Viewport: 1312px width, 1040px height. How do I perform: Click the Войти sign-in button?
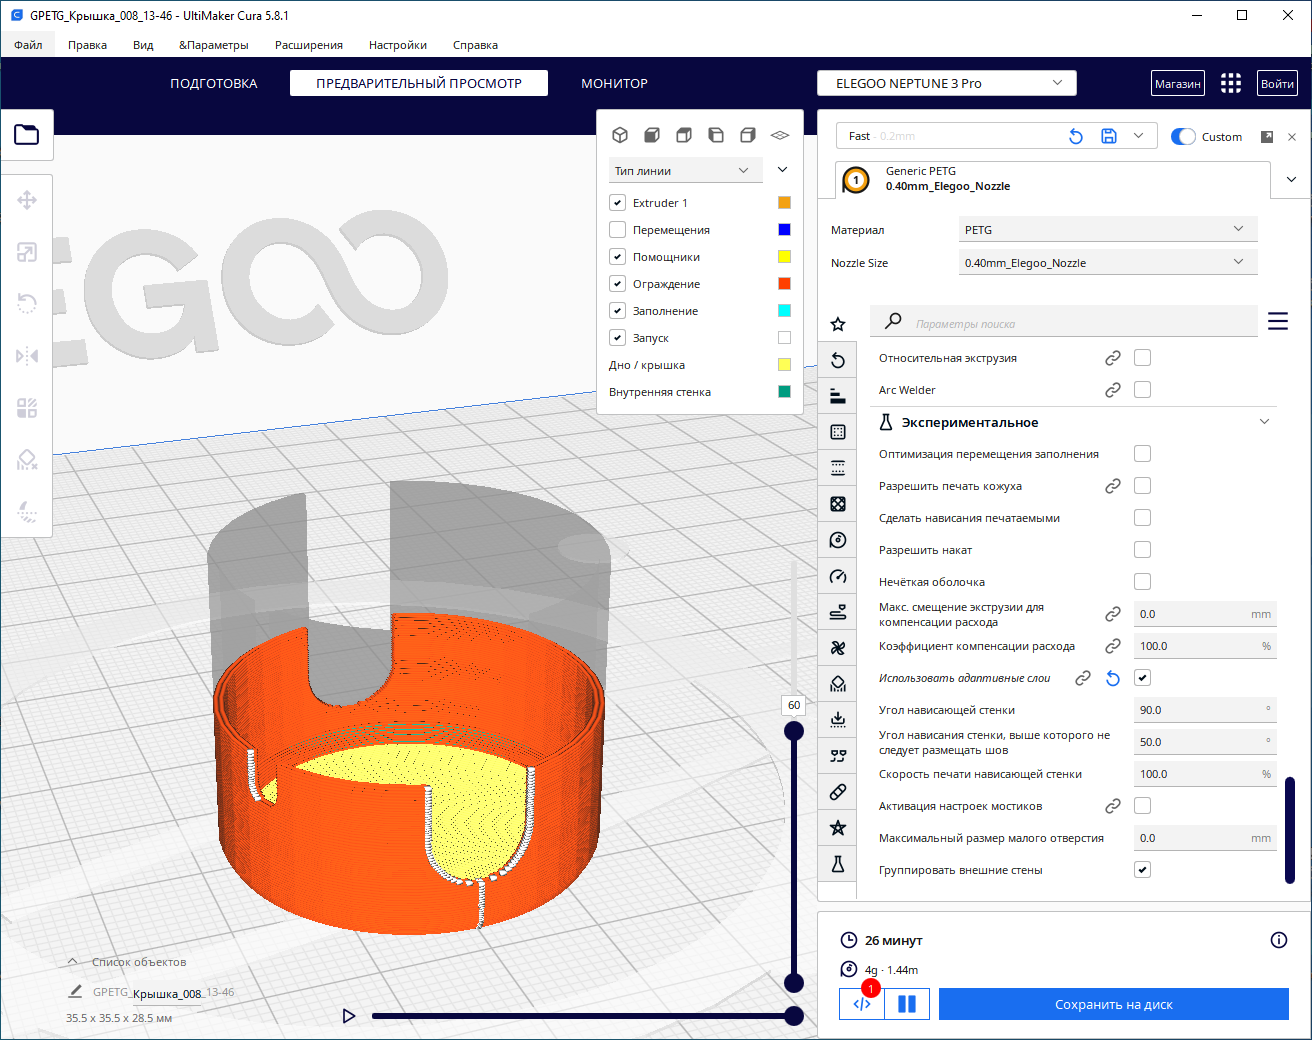[1276, 83]
